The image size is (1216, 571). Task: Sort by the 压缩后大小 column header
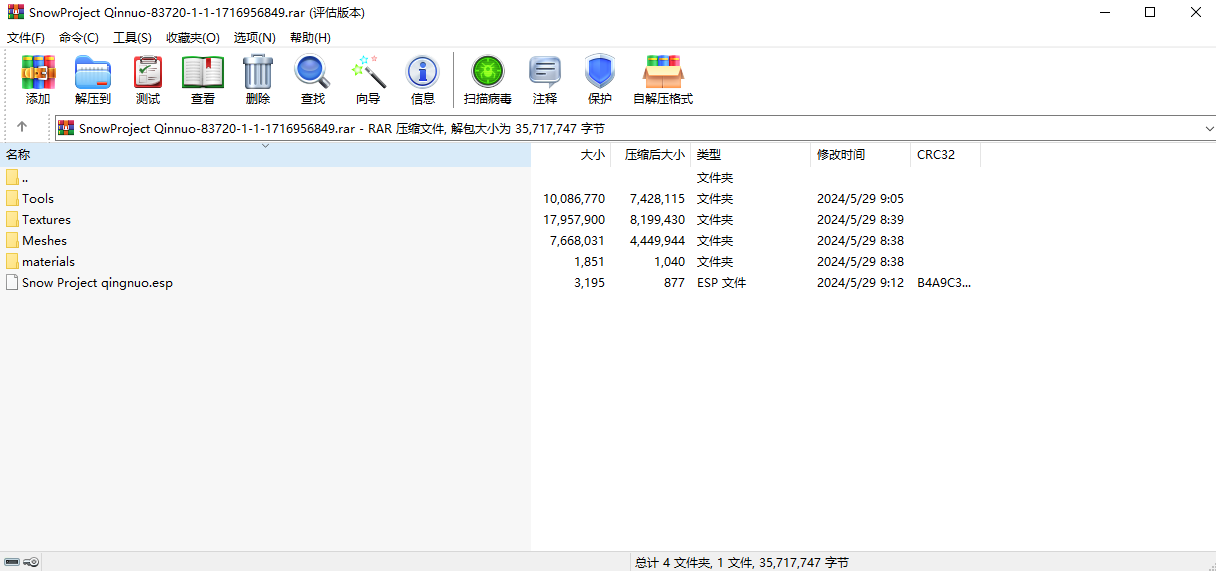(651, 155)
